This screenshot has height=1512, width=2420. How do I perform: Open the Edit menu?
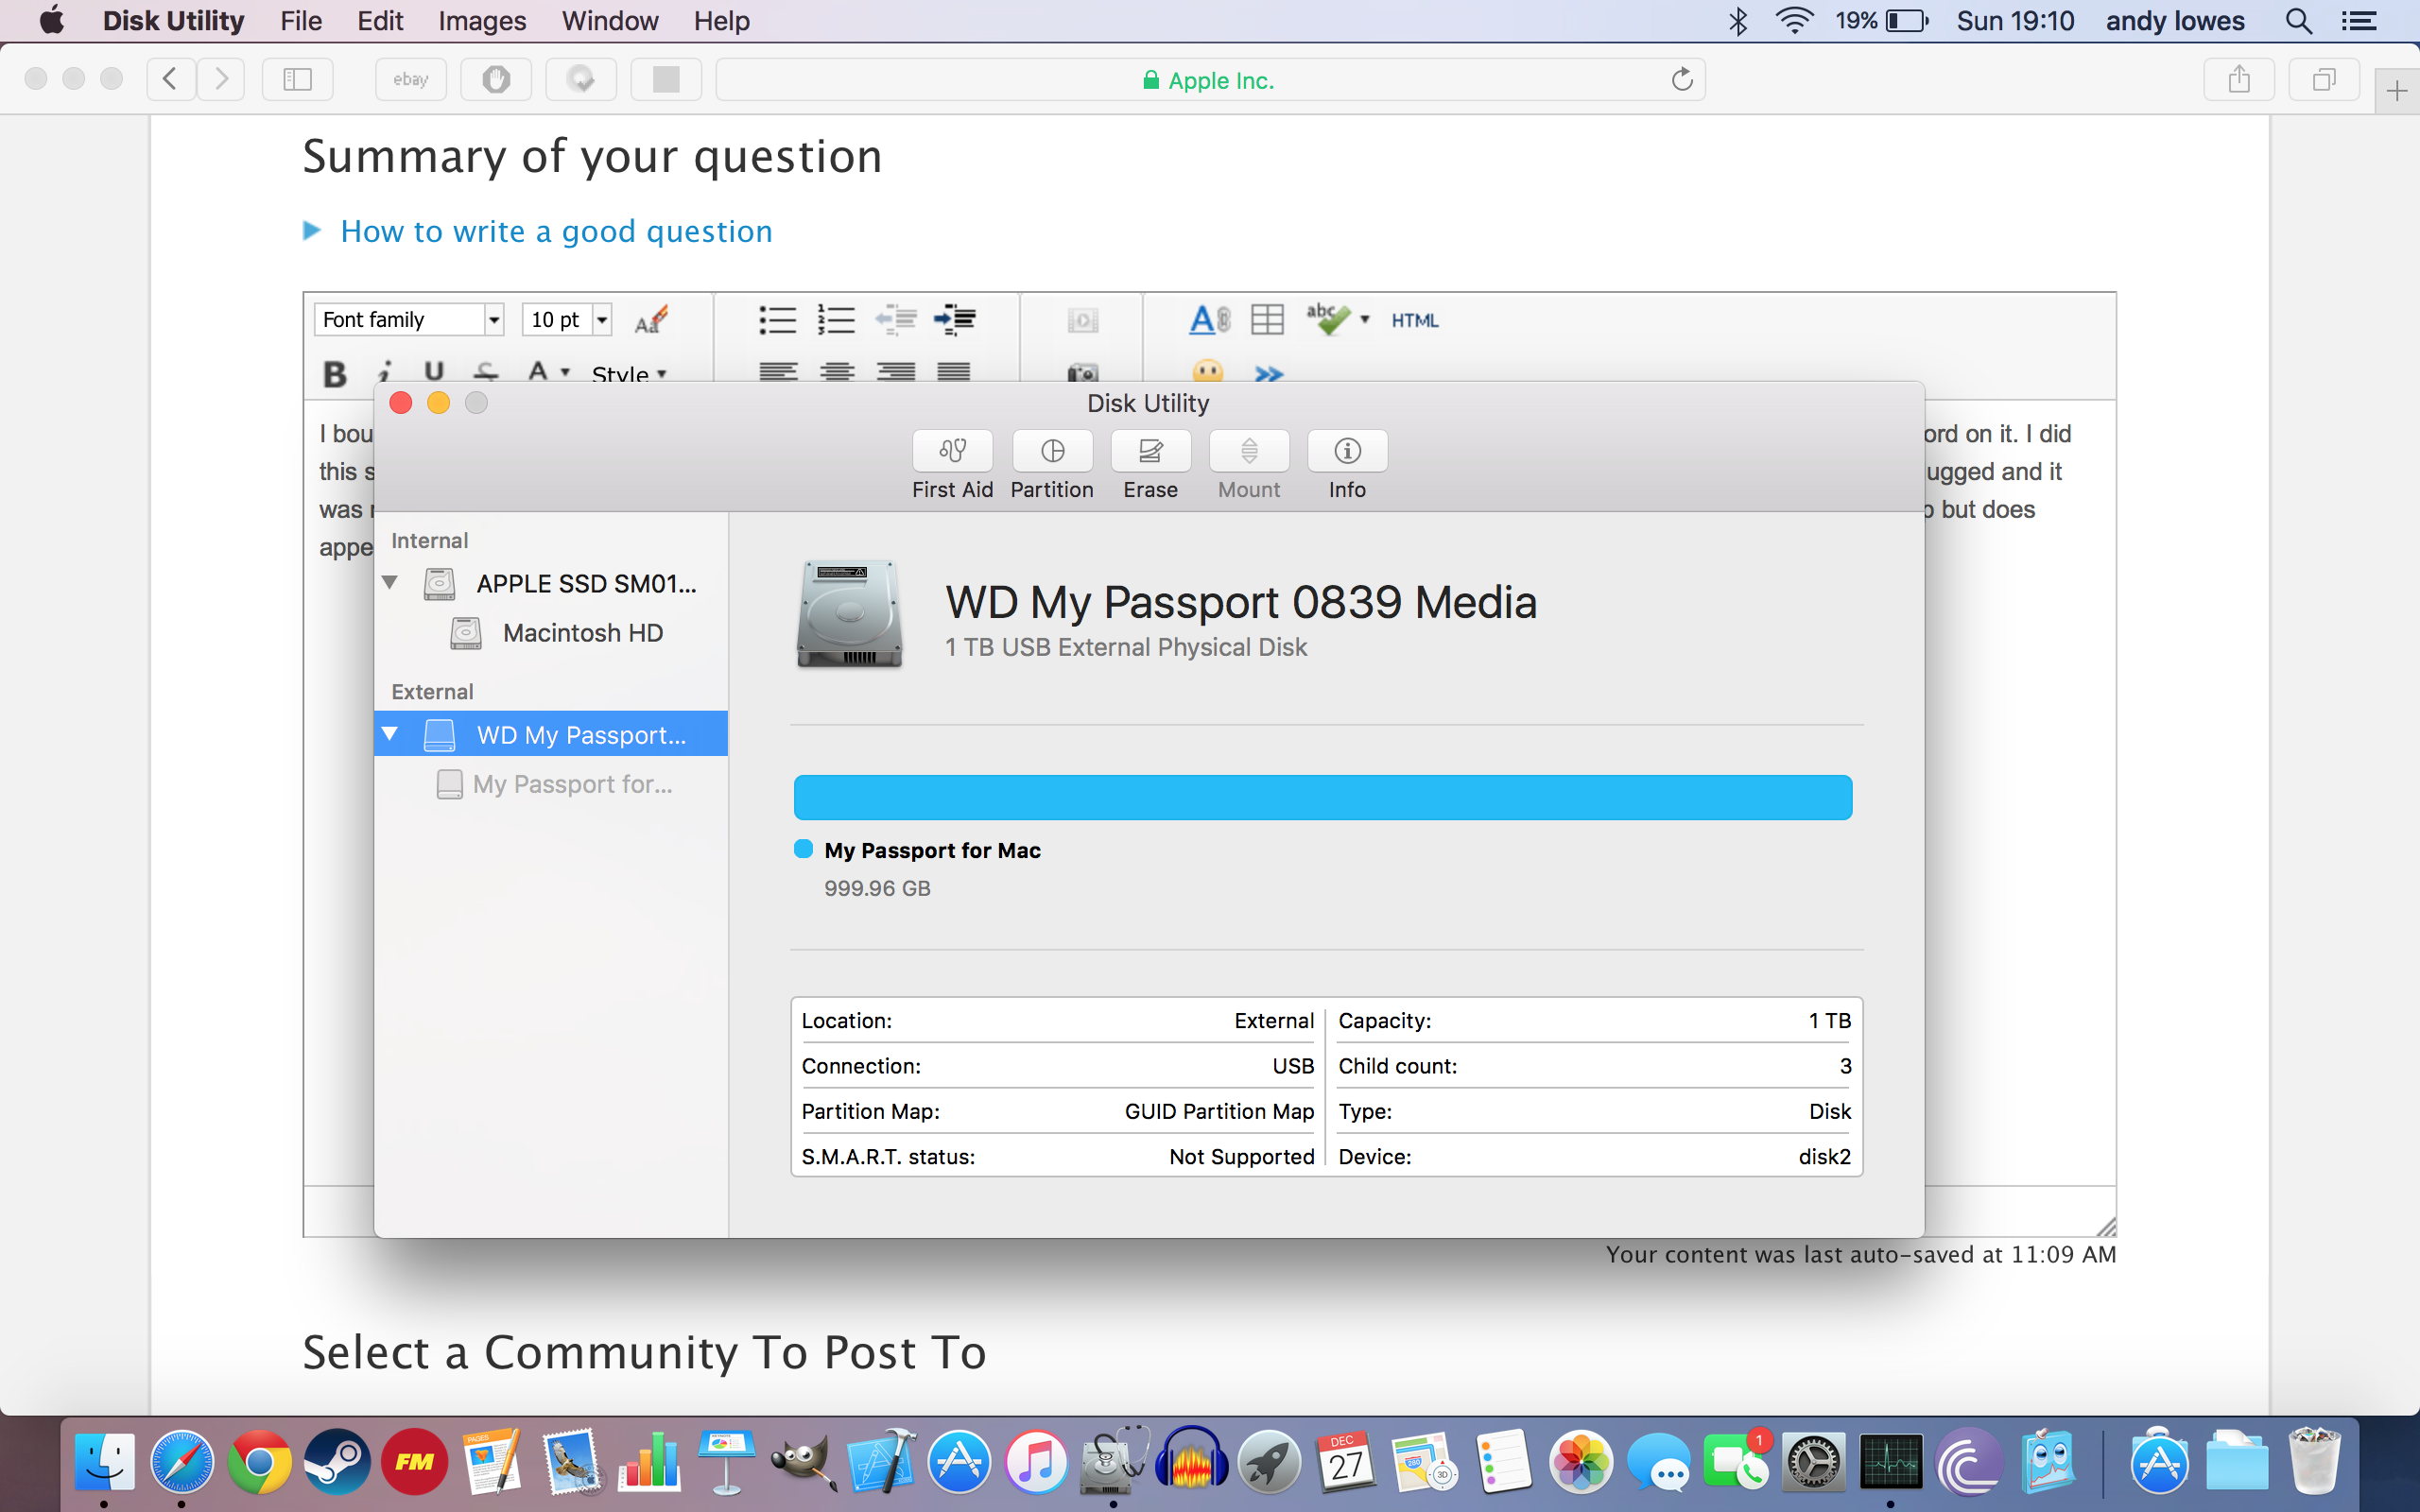(380, 21)
